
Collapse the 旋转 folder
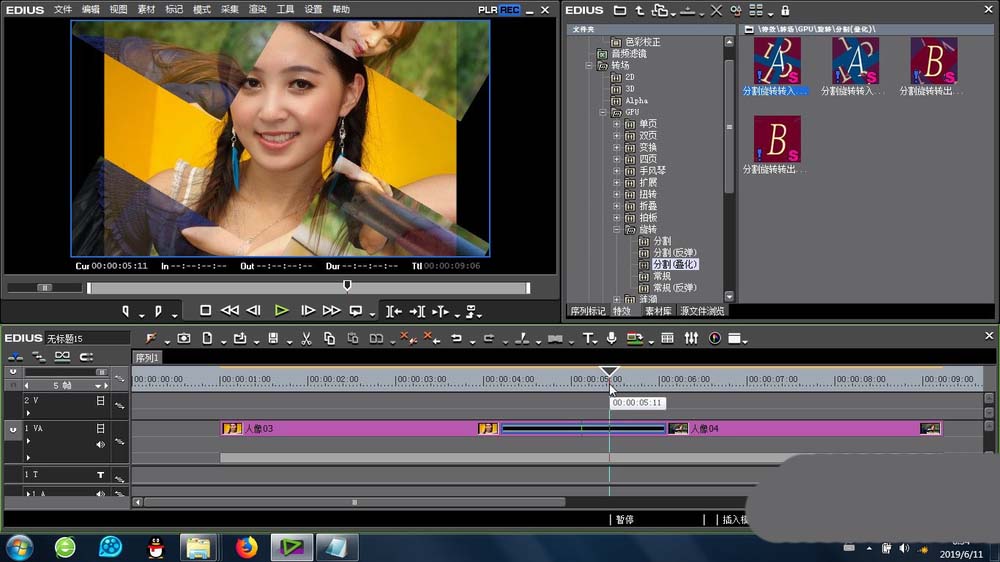616,230
